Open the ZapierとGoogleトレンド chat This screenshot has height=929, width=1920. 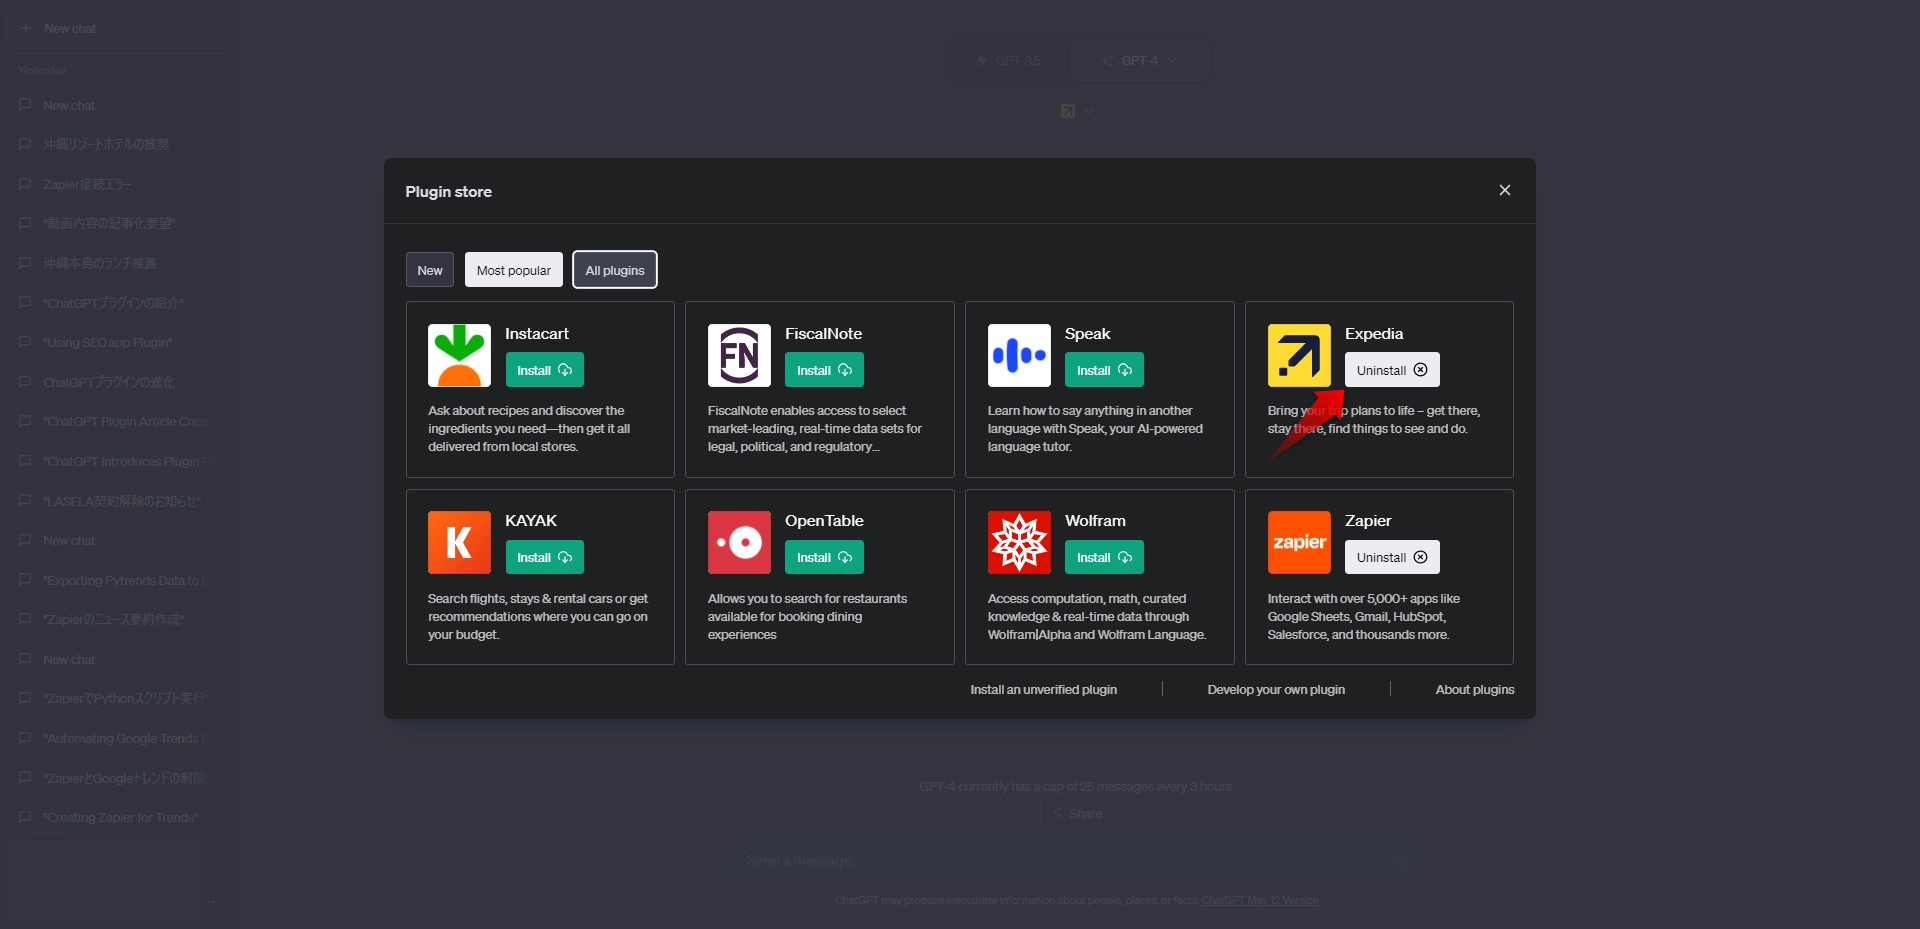pyautogui.click(x=117, y=778)
